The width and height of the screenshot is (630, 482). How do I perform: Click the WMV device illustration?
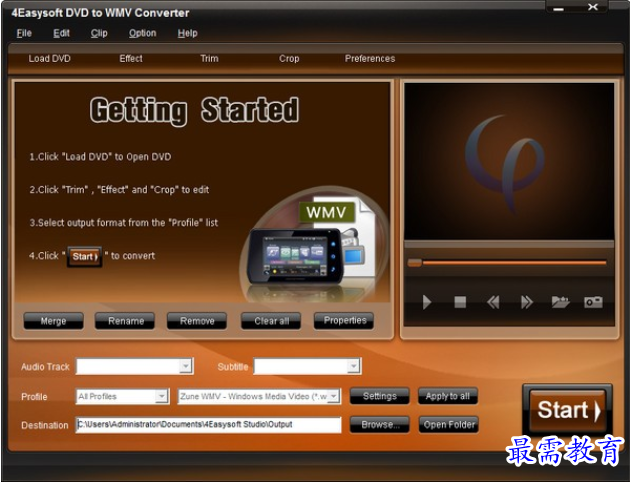pyautogui.click(x=313, y=245)
